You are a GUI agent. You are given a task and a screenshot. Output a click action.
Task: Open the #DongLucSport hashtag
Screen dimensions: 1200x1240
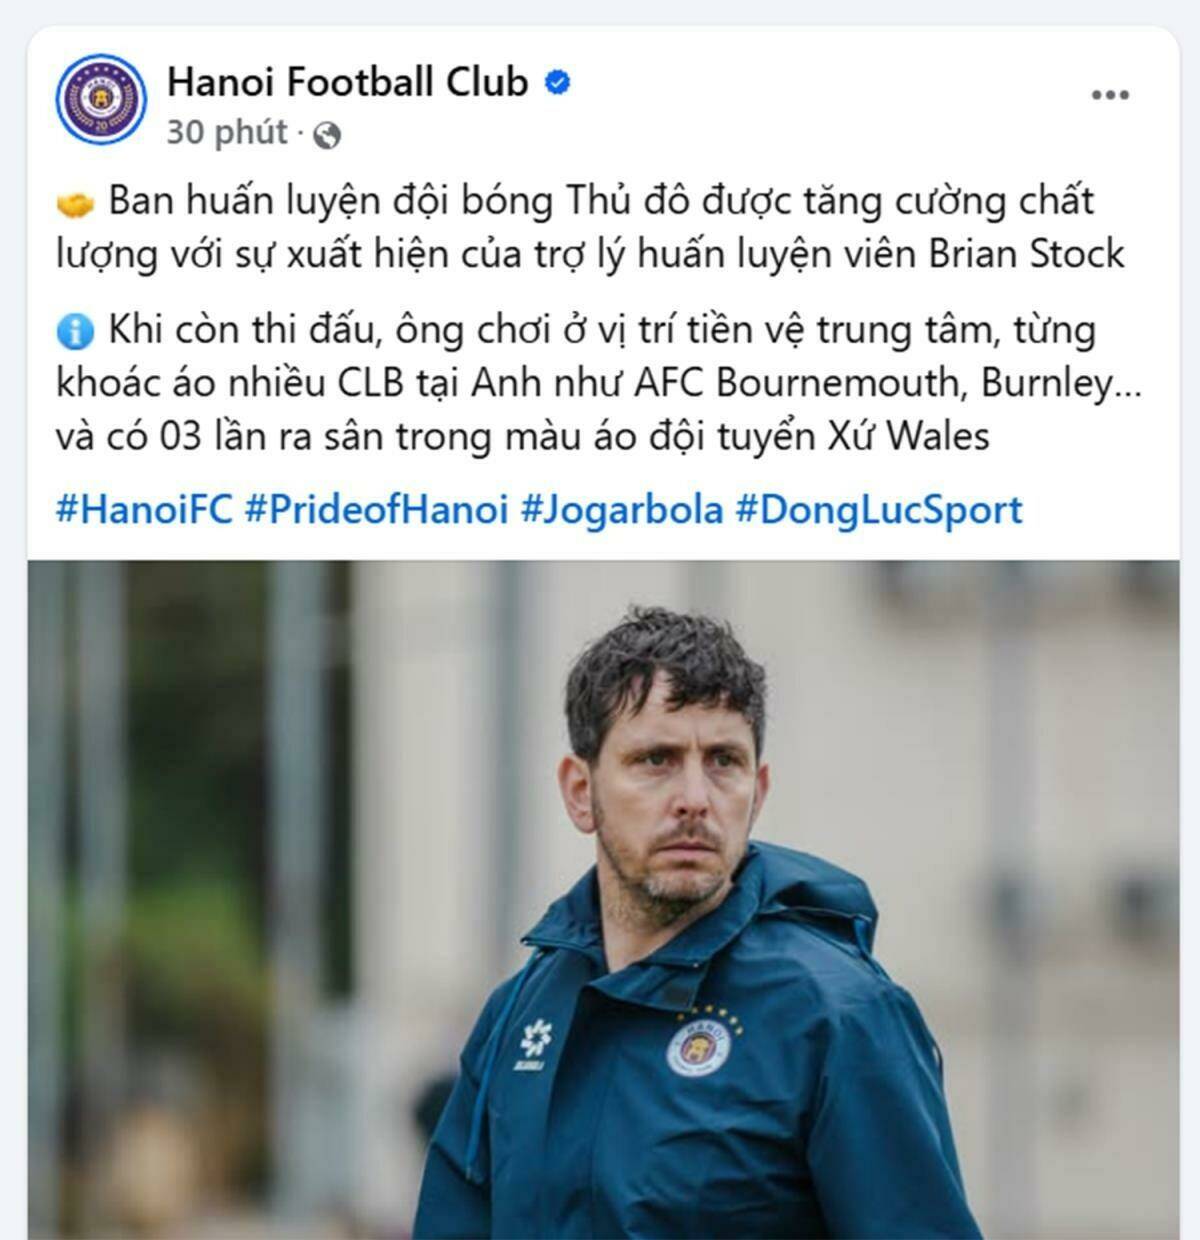879,509
